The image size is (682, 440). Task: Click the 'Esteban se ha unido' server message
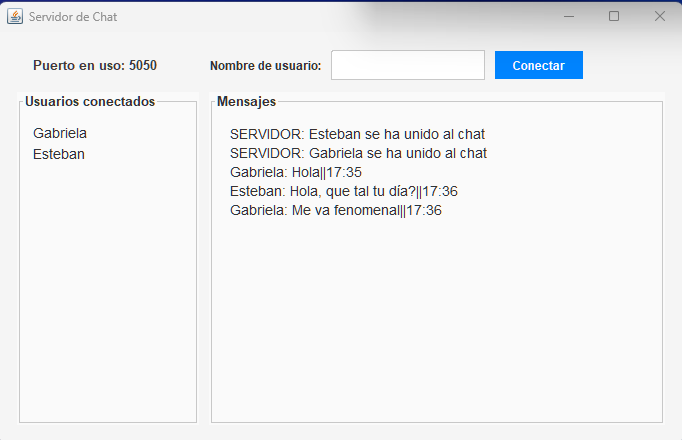(357, 134)
